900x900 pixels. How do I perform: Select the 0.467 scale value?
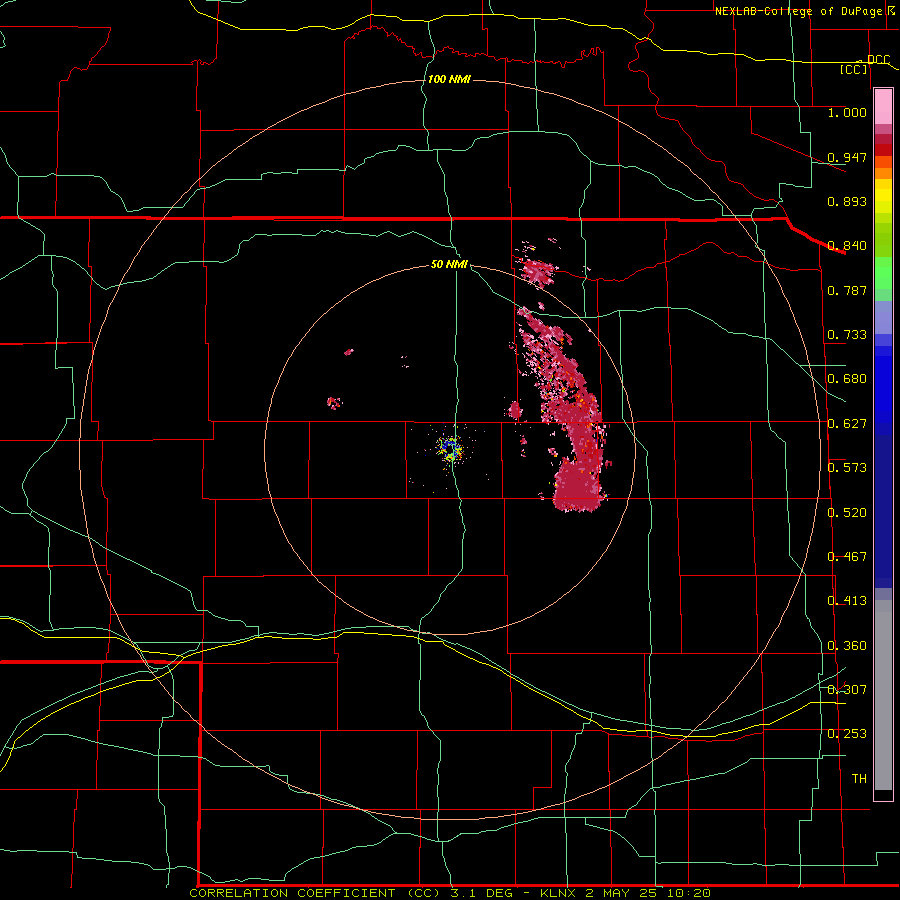pyautogui.click(x=847, y=557)
